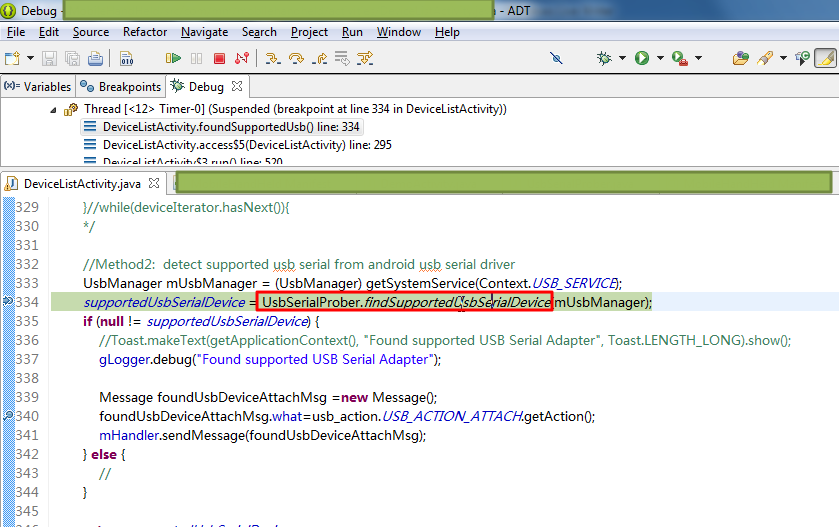The width and height of the screenshot is (839, 527).
Task: Click Eclipse Debug title bar icon
Action: tap(9, 10)
